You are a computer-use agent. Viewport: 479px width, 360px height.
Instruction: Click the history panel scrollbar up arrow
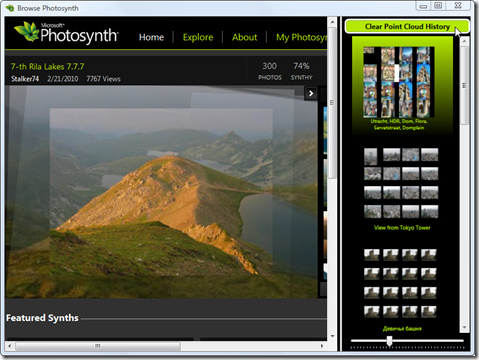pos(464,40)
